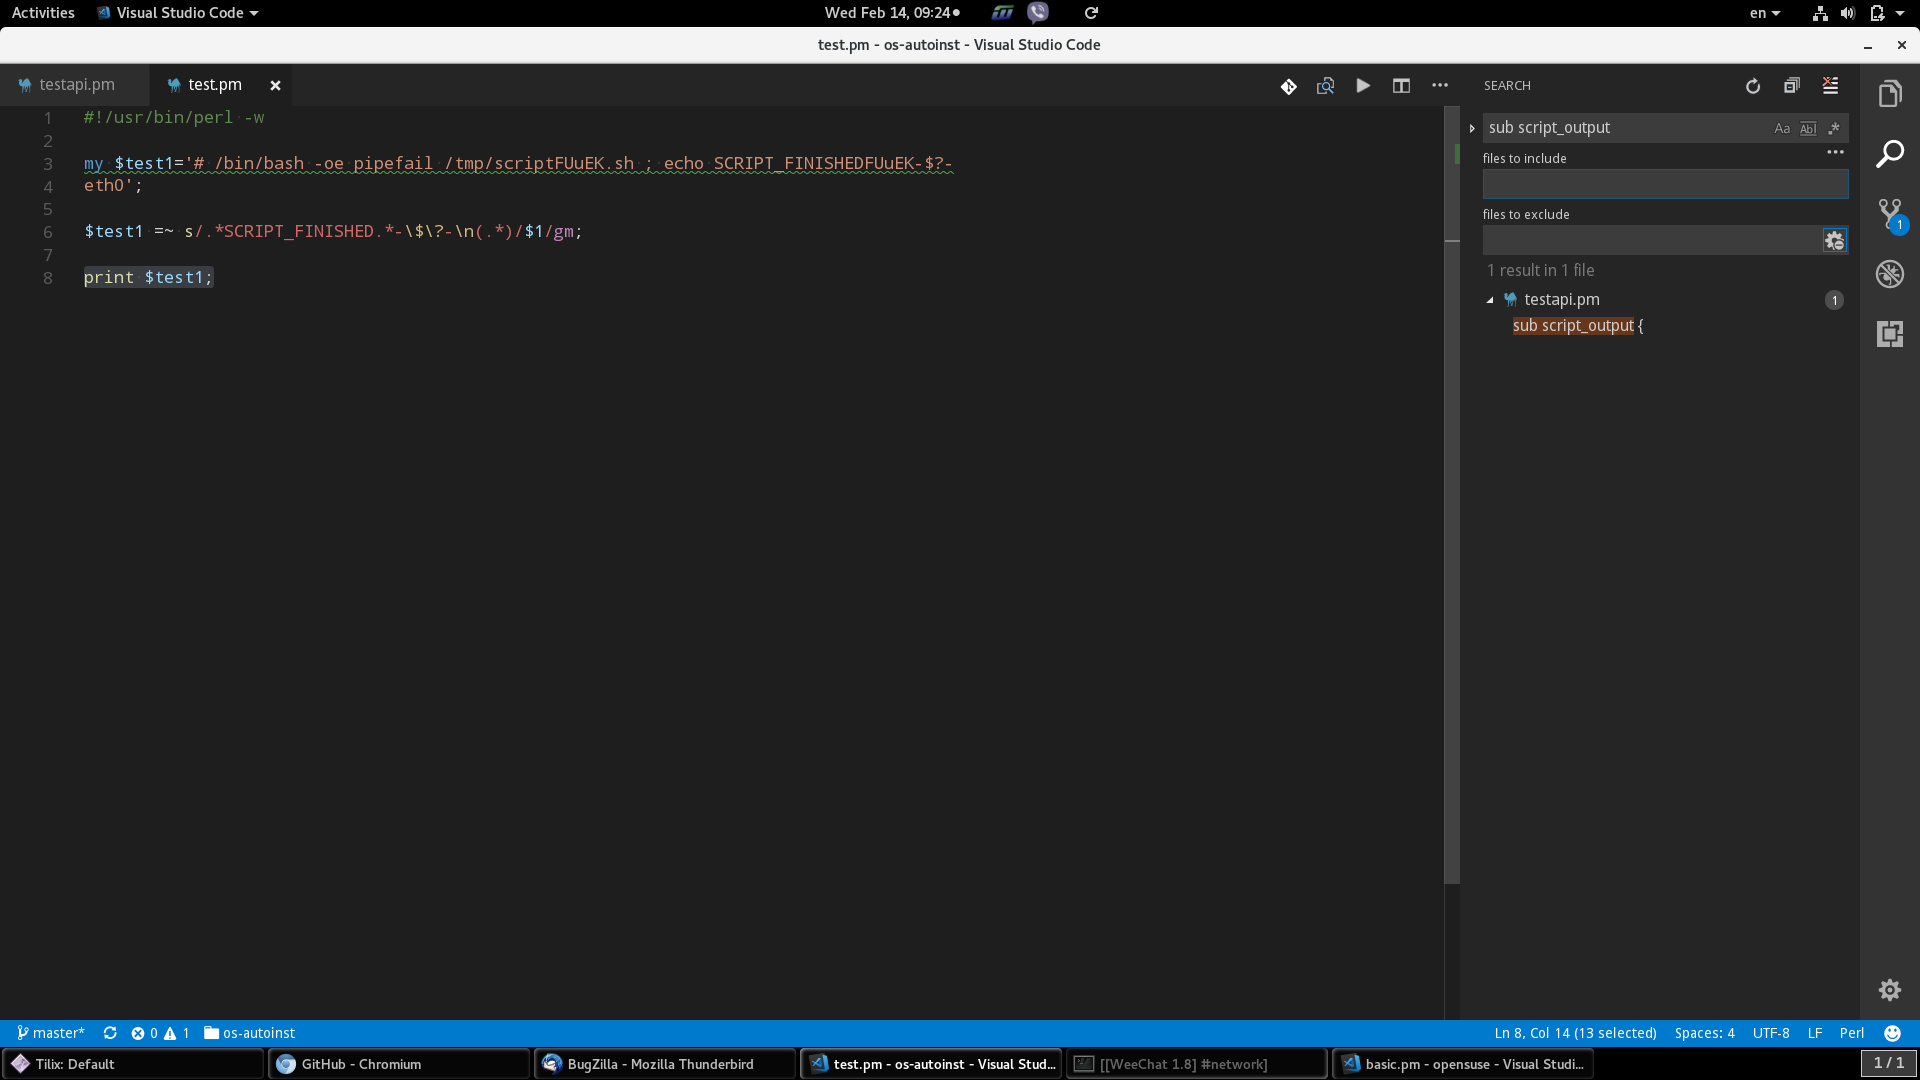Click inside the files to include field

click(x=1665, y=183)
